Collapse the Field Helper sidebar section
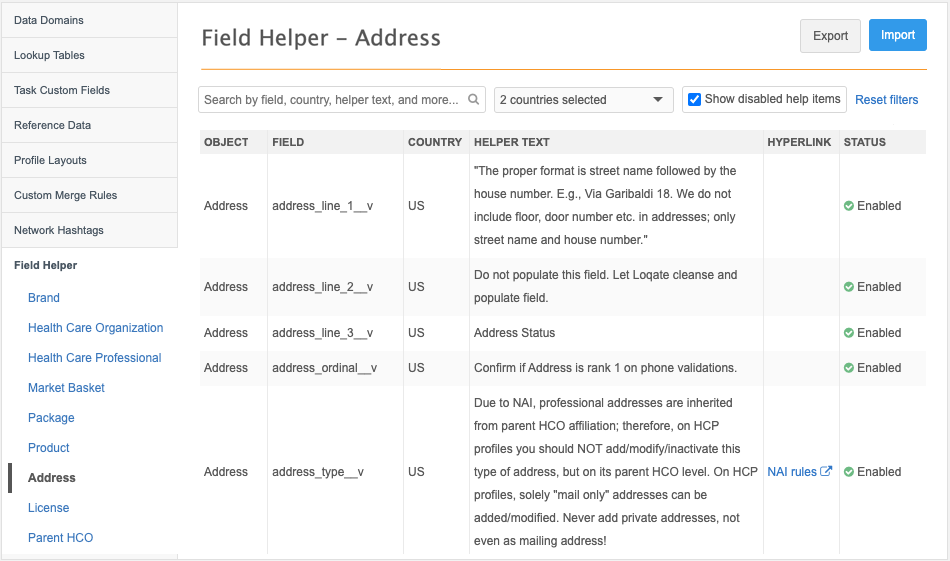950x561 pixels. click(x=45, y=265)
